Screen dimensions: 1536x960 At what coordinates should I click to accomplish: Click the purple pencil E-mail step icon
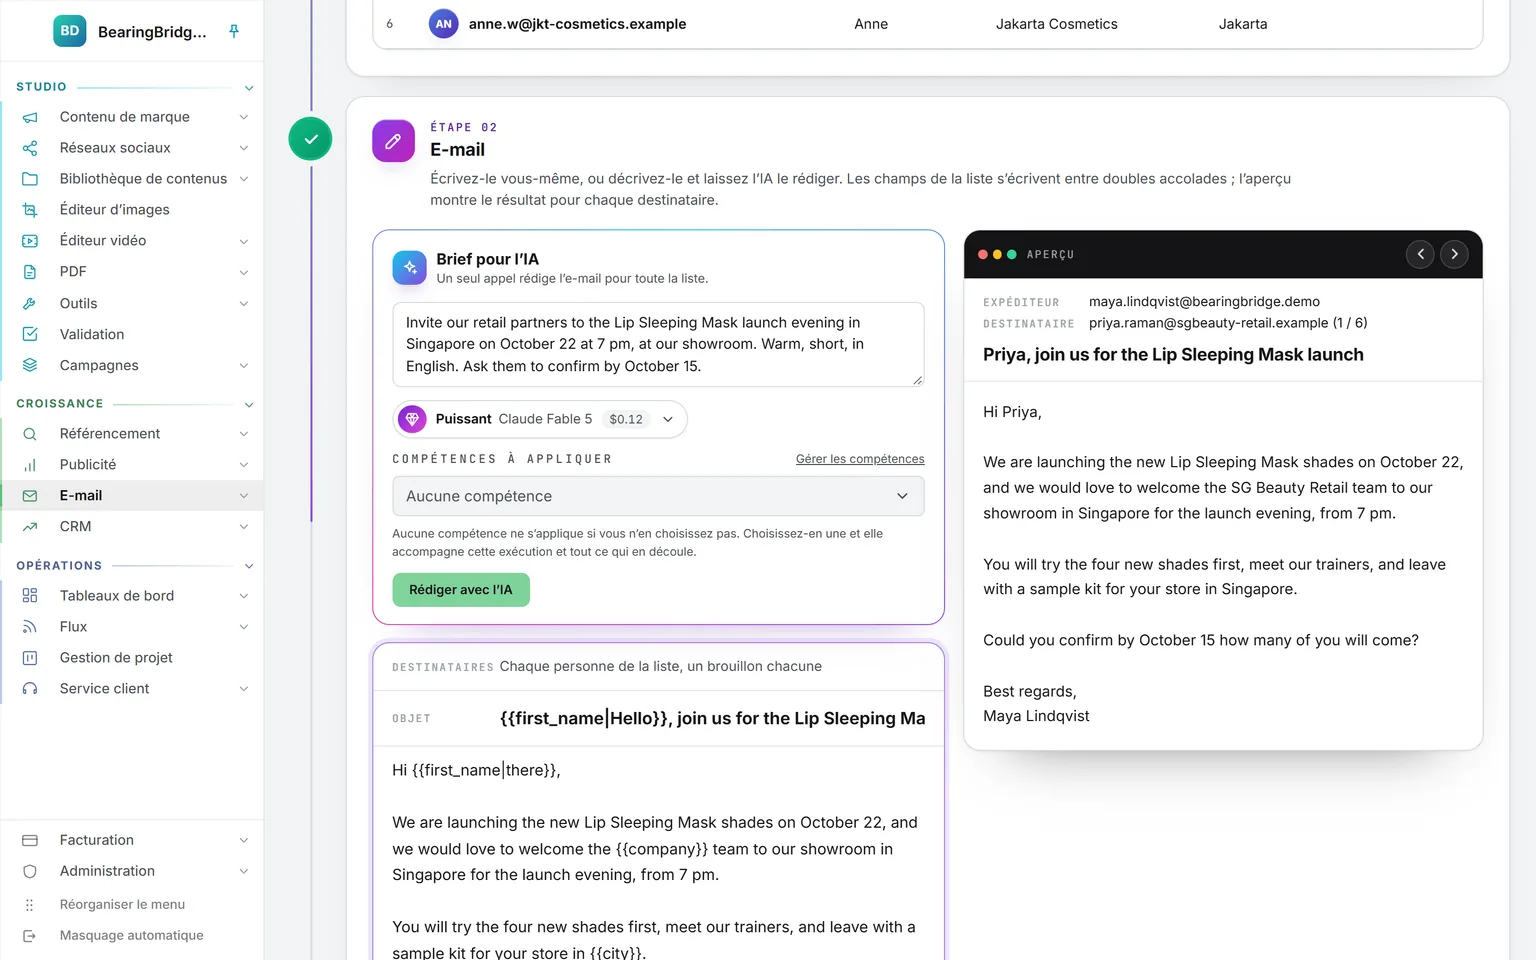(393, 141)
